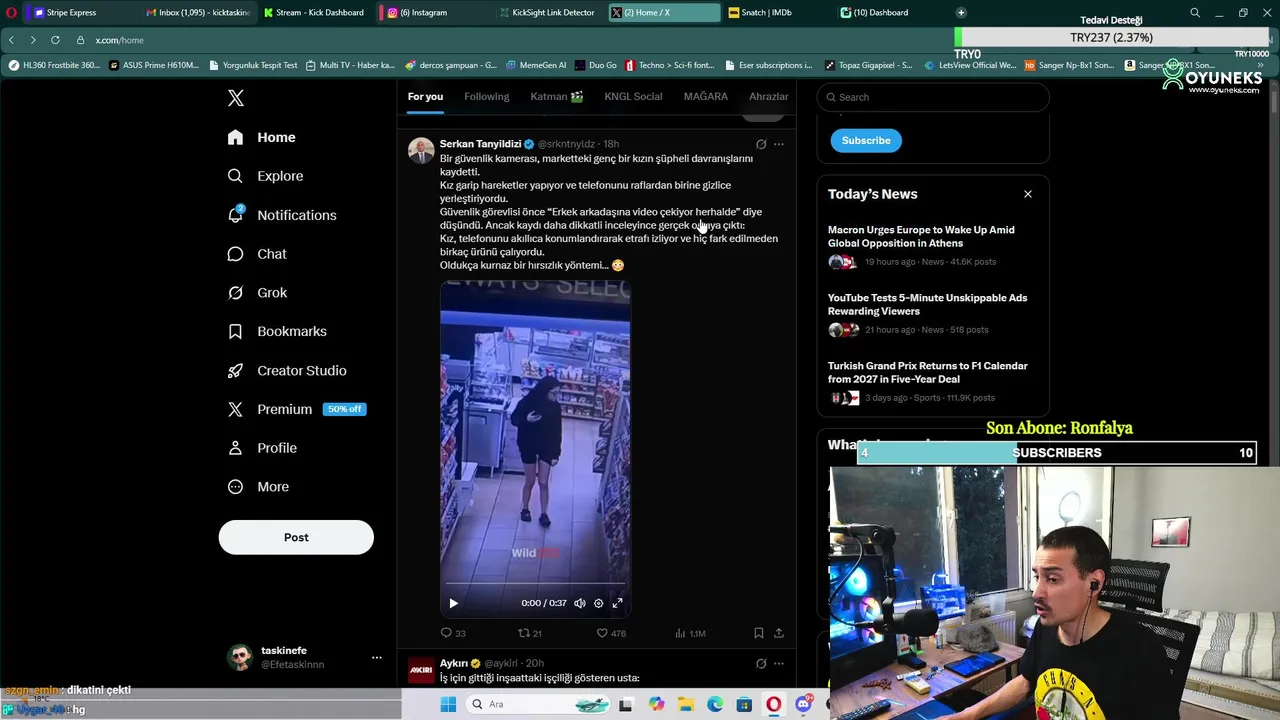Open video settings gear
Image resolution: width=1280 pixels, height=720 pixels.
[599, 603]
